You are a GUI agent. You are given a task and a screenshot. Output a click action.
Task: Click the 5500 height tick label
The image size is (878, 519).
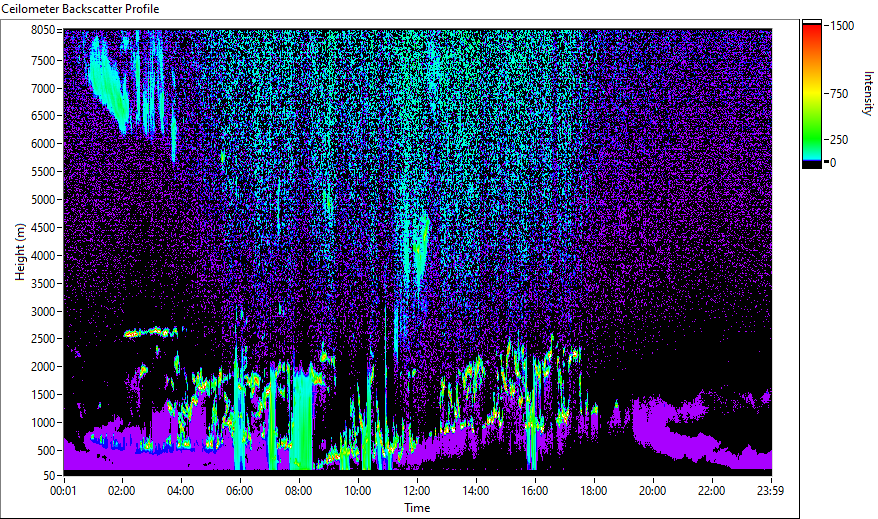pos(43,172)
